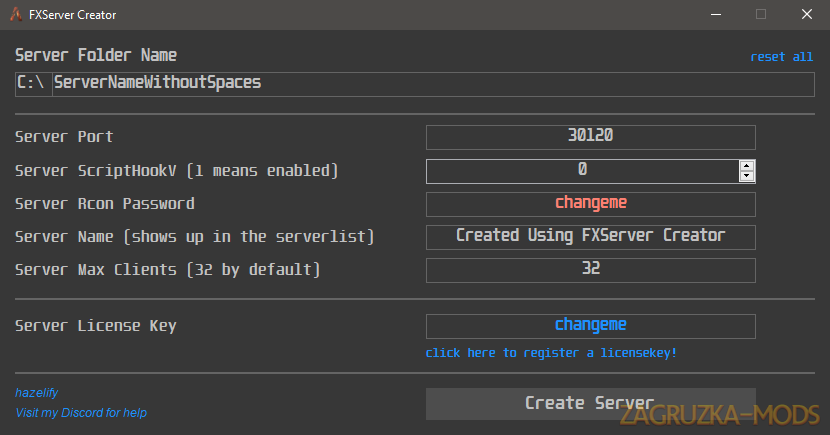
Task: Click the Create Server button
Action: (591, 404)
